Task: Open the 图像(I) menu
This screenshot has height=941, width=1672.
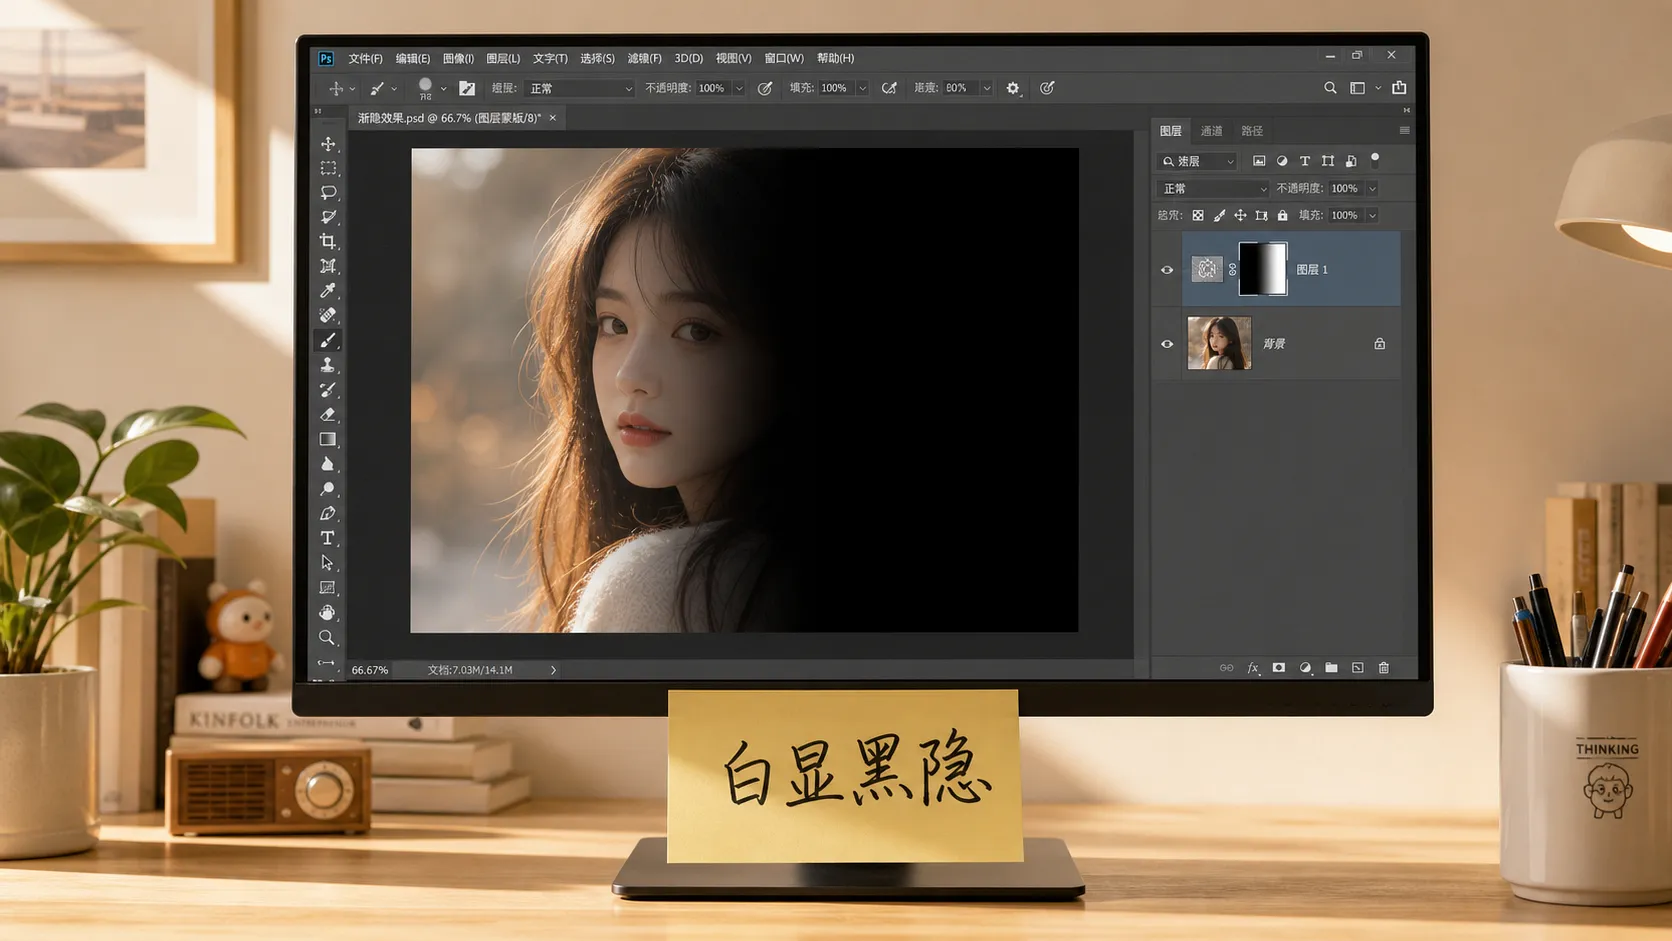Action: (458, 58)
